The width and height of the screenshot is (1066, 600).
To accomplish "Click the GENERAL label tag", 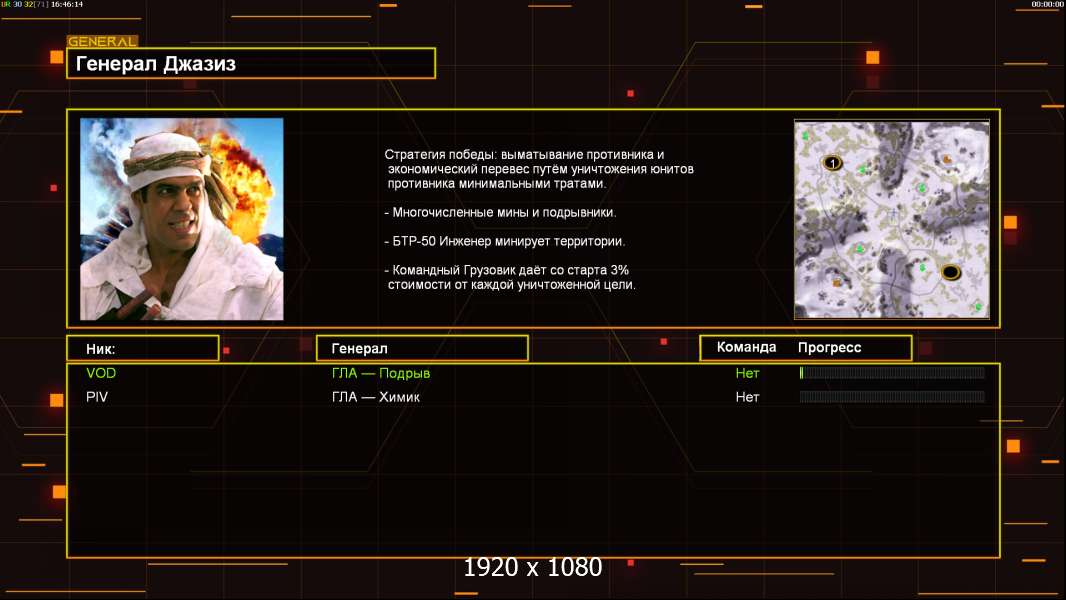I will [x=103, y=41].
